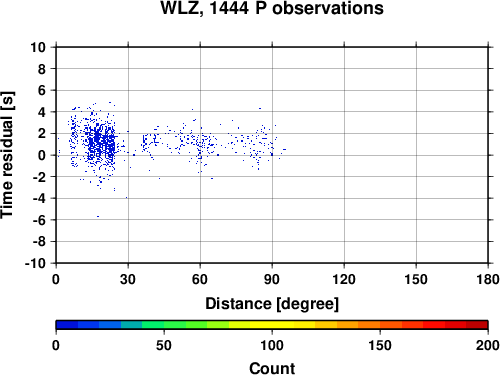Click the colorbar tick label '50'
500x375 pixels.
pos(164,345)
